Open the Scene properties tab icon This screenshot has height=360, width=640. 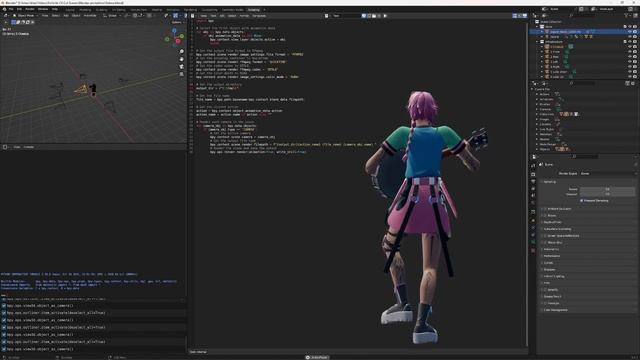point(533,195)
